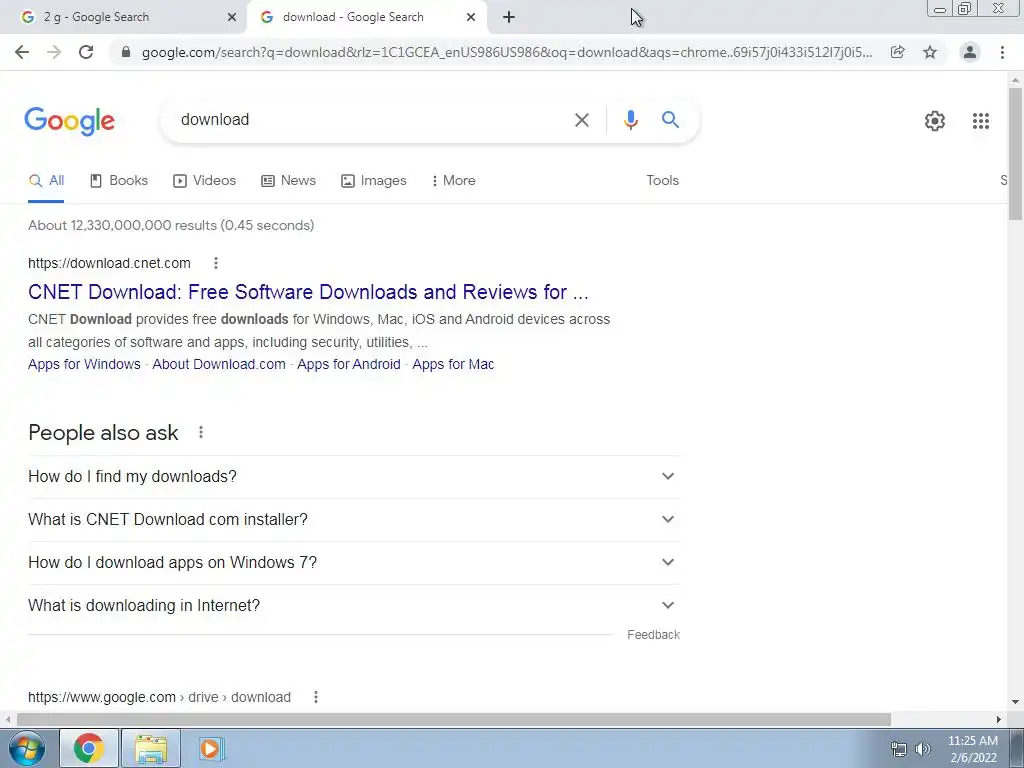Click the horizontal scrollbar thumb
Screen dimensions: 1024x768
click(454, 720)
